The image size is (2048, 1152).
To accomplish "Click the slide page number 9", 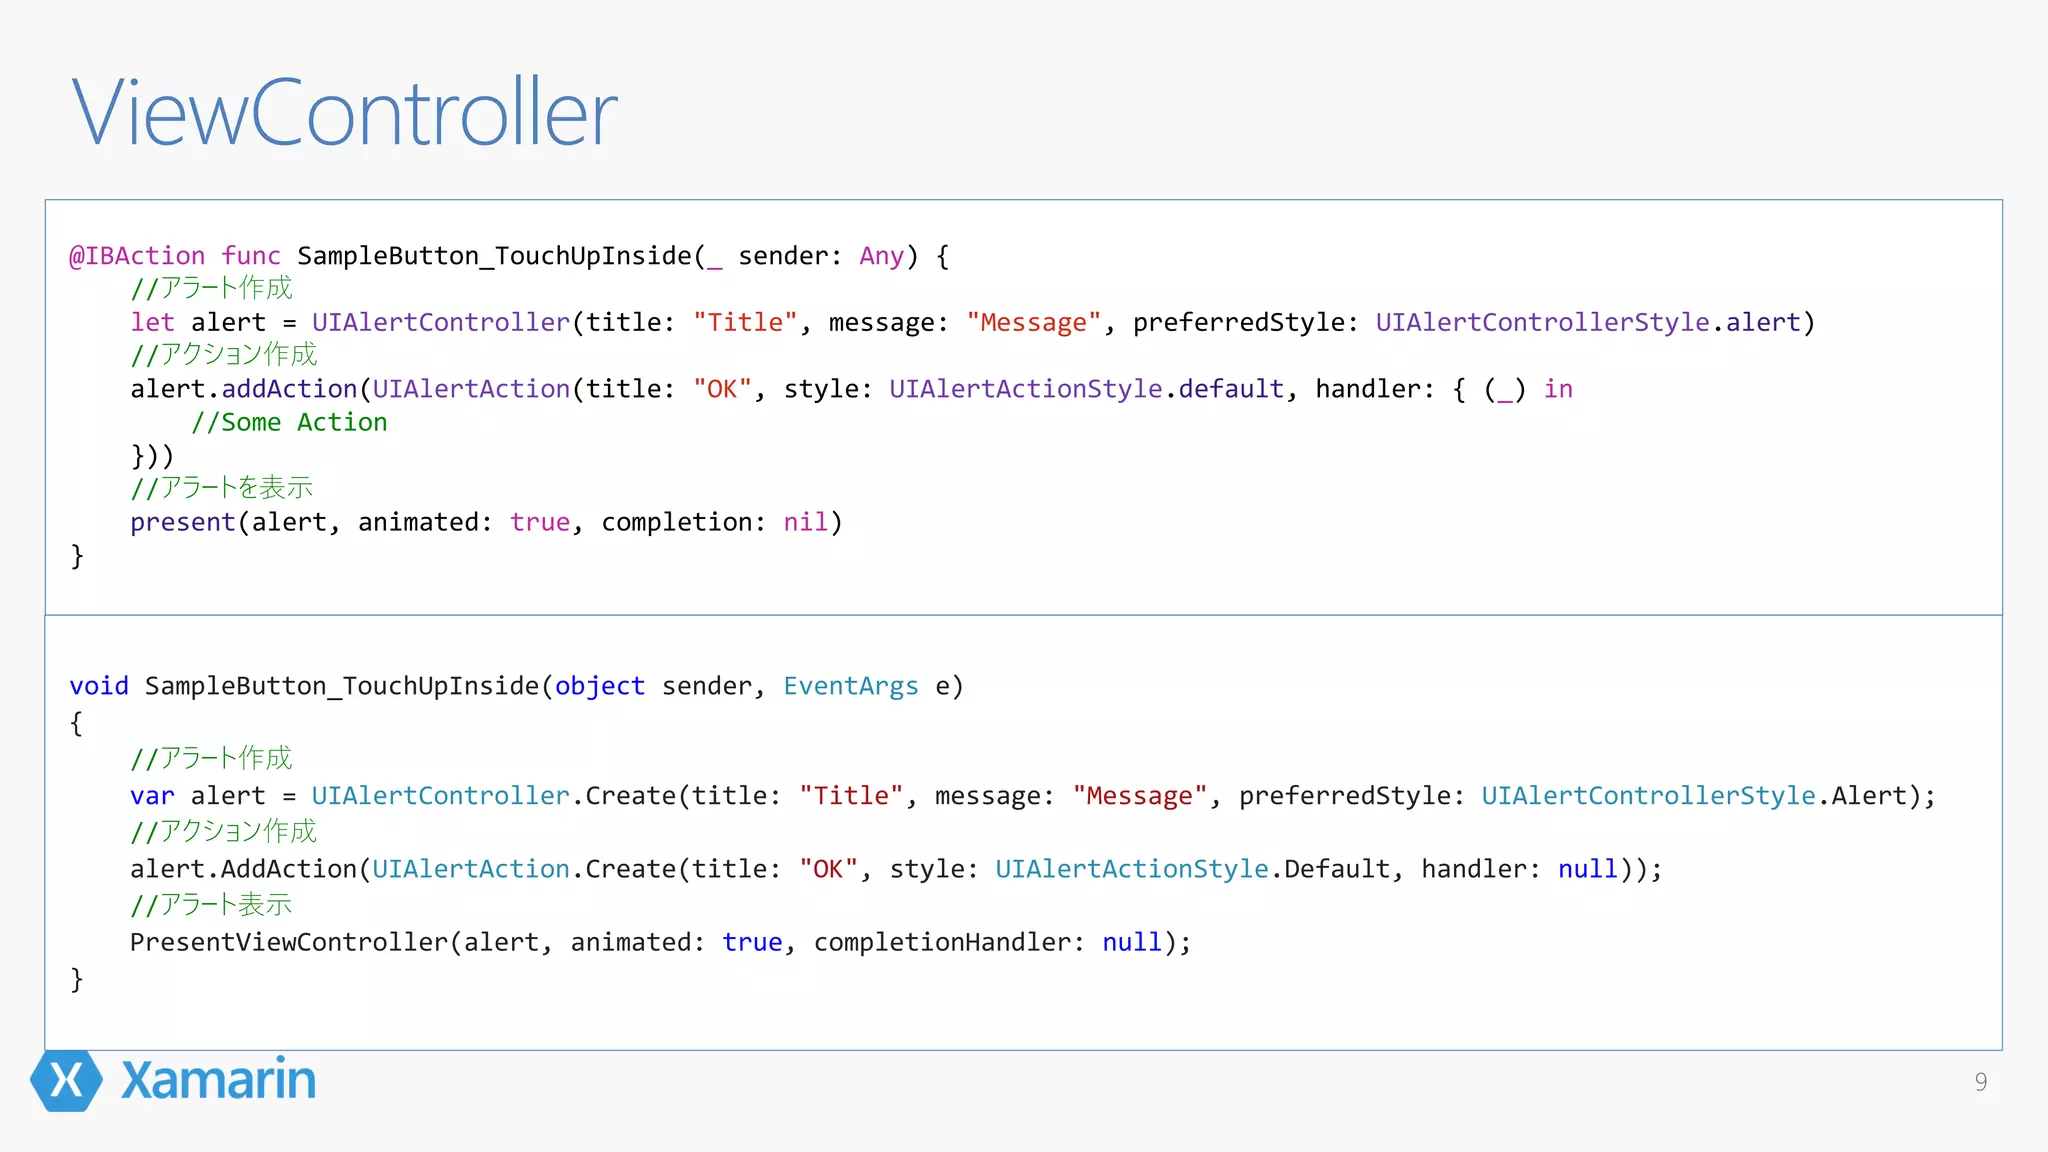I will [x=1980, y=1082].
